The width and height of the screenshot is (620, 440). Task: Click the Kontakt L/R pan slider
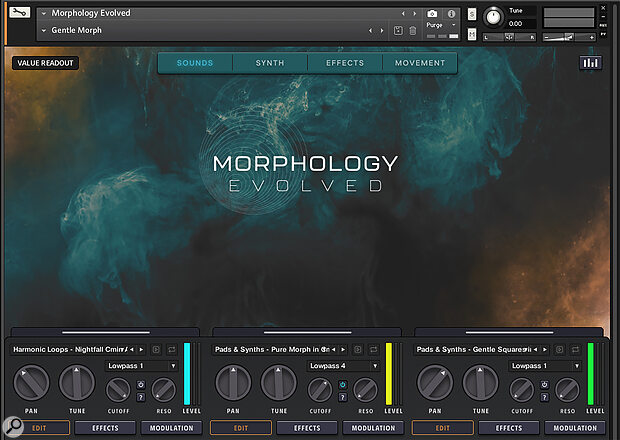point(509,37)
